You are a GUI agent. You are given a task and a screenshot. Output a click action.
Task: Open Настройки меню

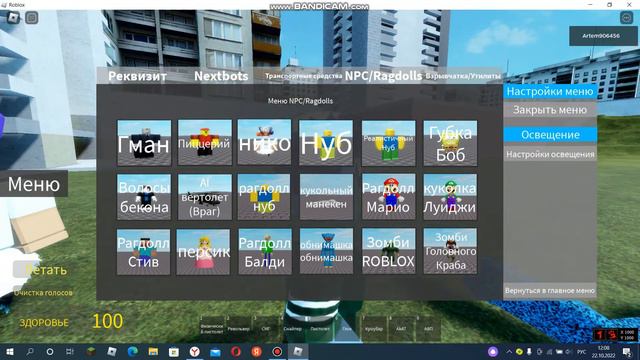(550, 91)
